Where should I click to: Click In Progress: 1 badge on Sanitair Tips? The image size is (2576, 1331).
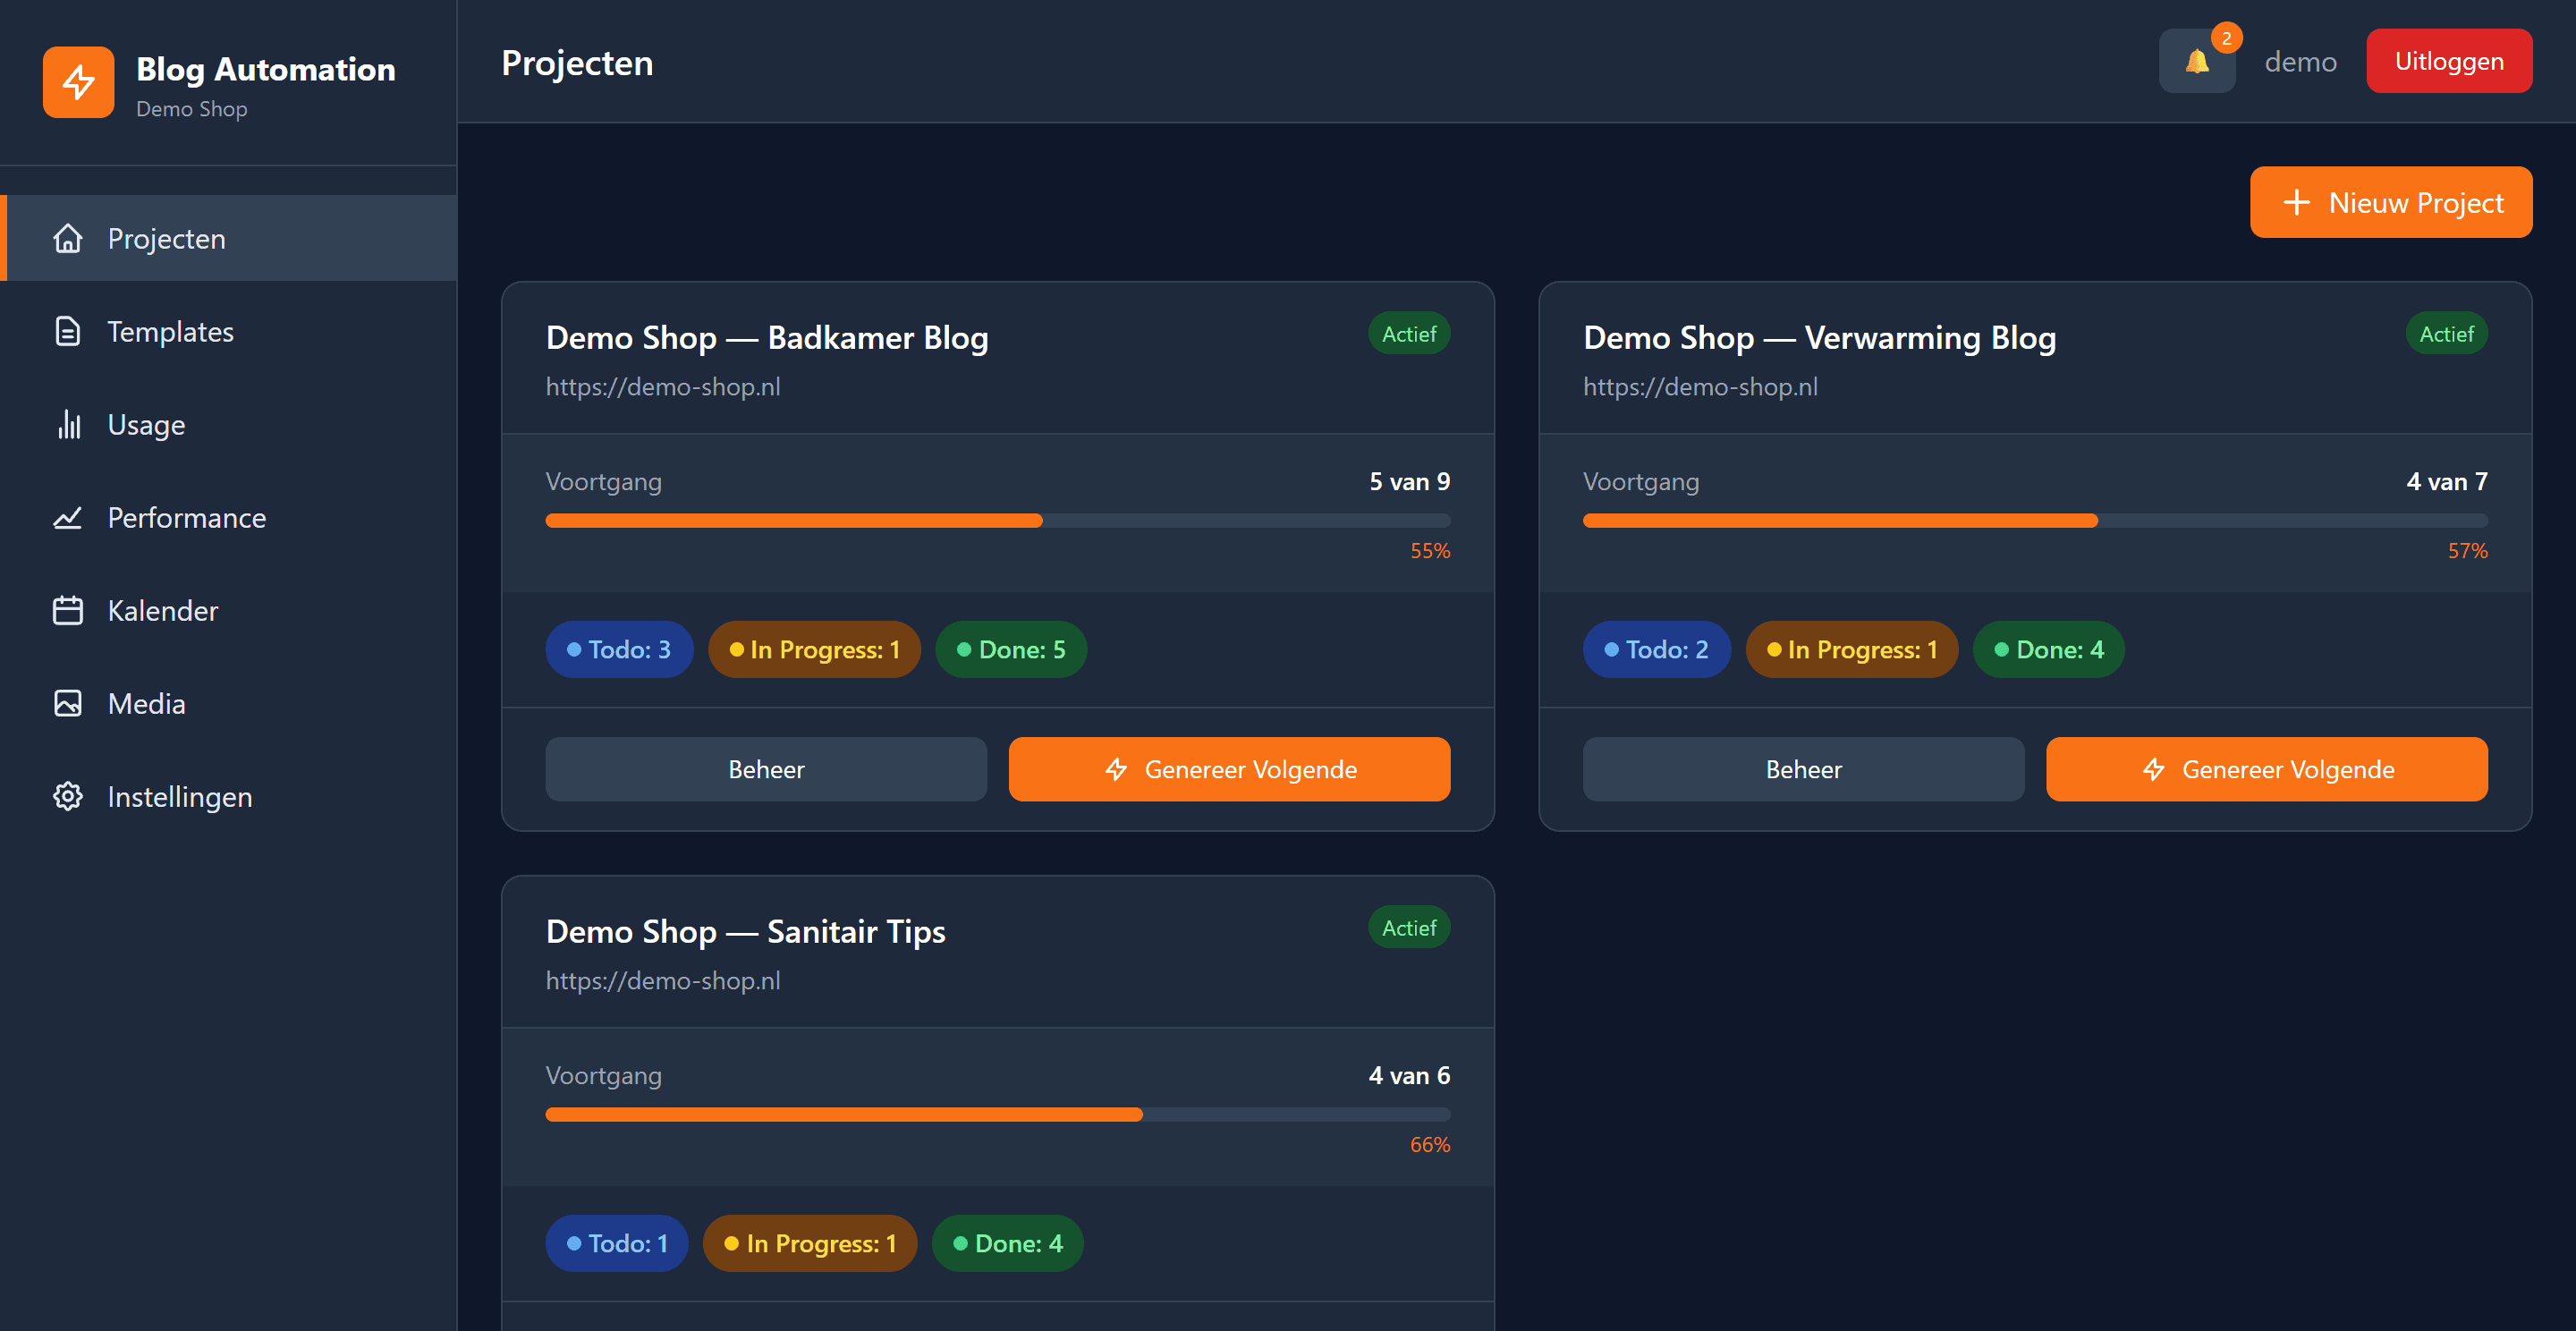click(x=810, y=1243)
